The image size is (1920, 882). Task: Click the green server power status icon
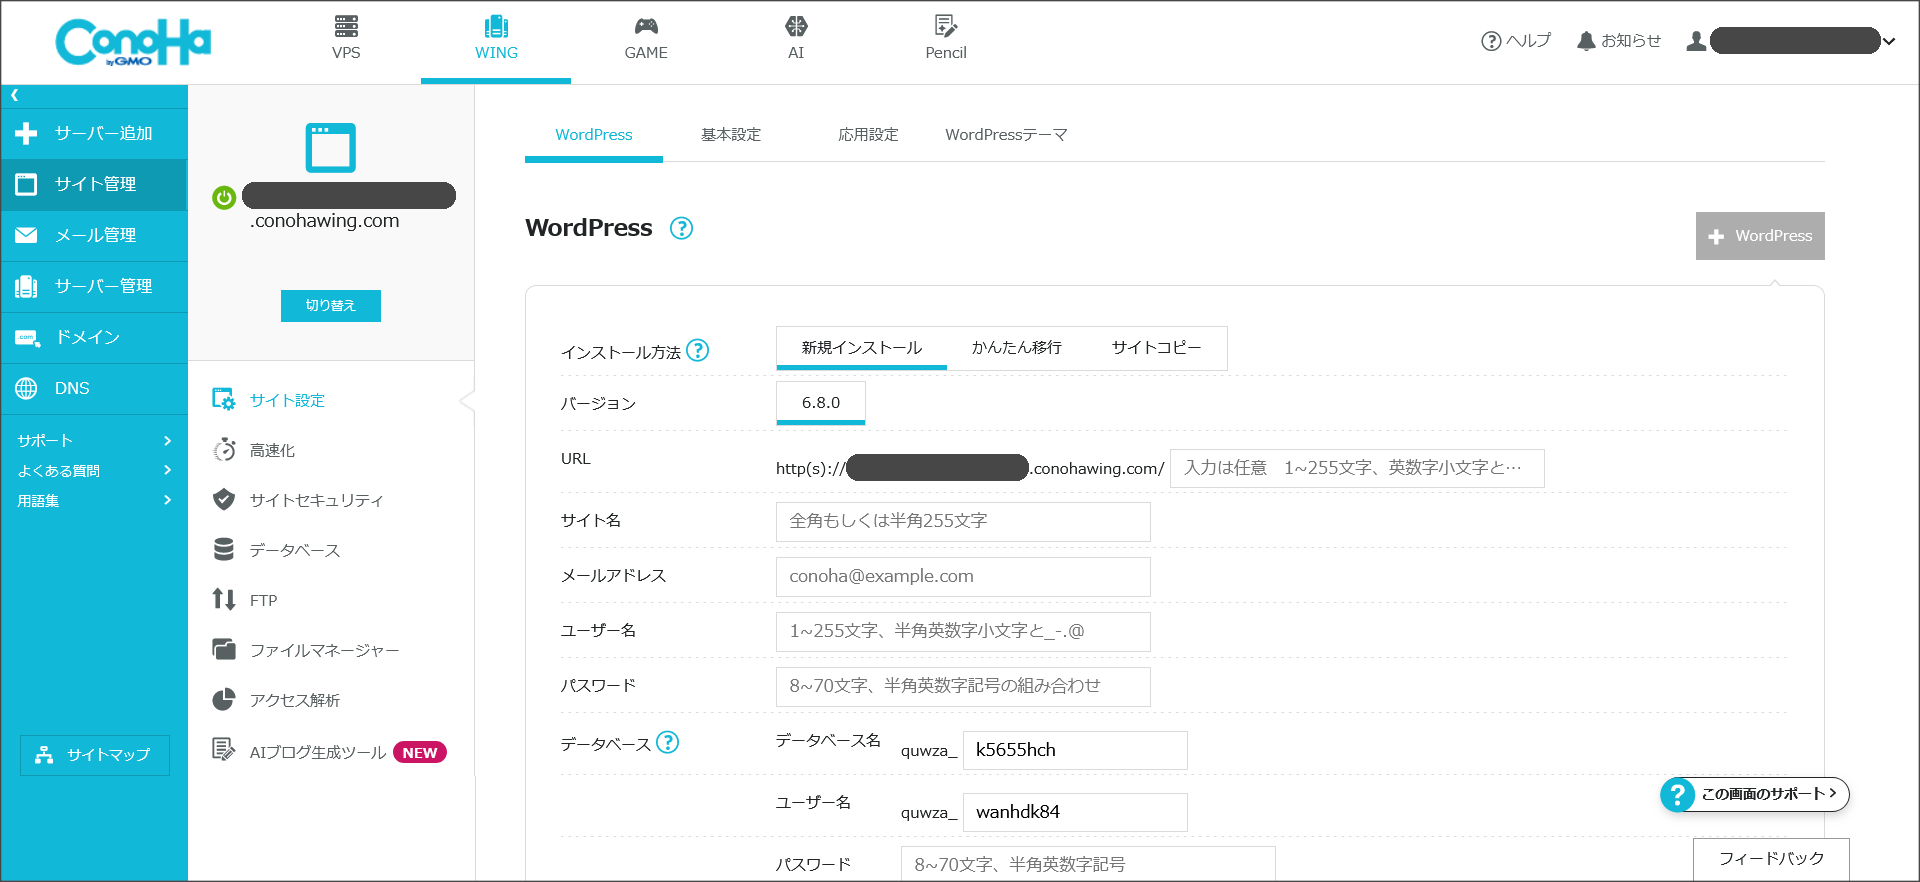(224, 198)
